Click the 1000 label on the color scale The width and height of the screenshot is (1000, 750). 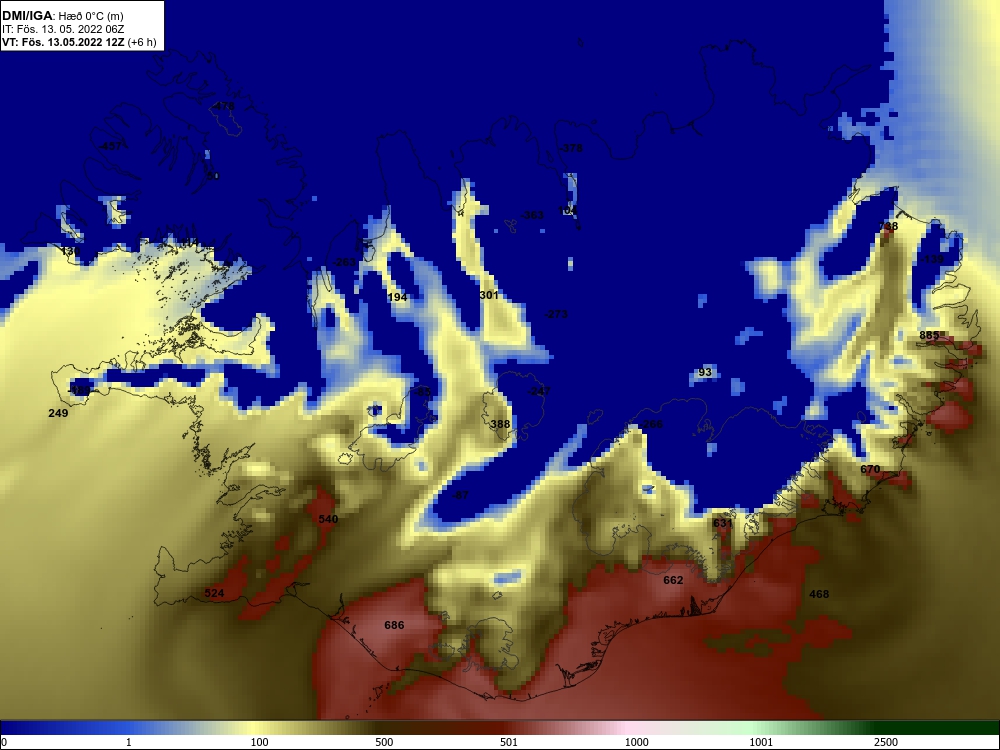[636, 742]
